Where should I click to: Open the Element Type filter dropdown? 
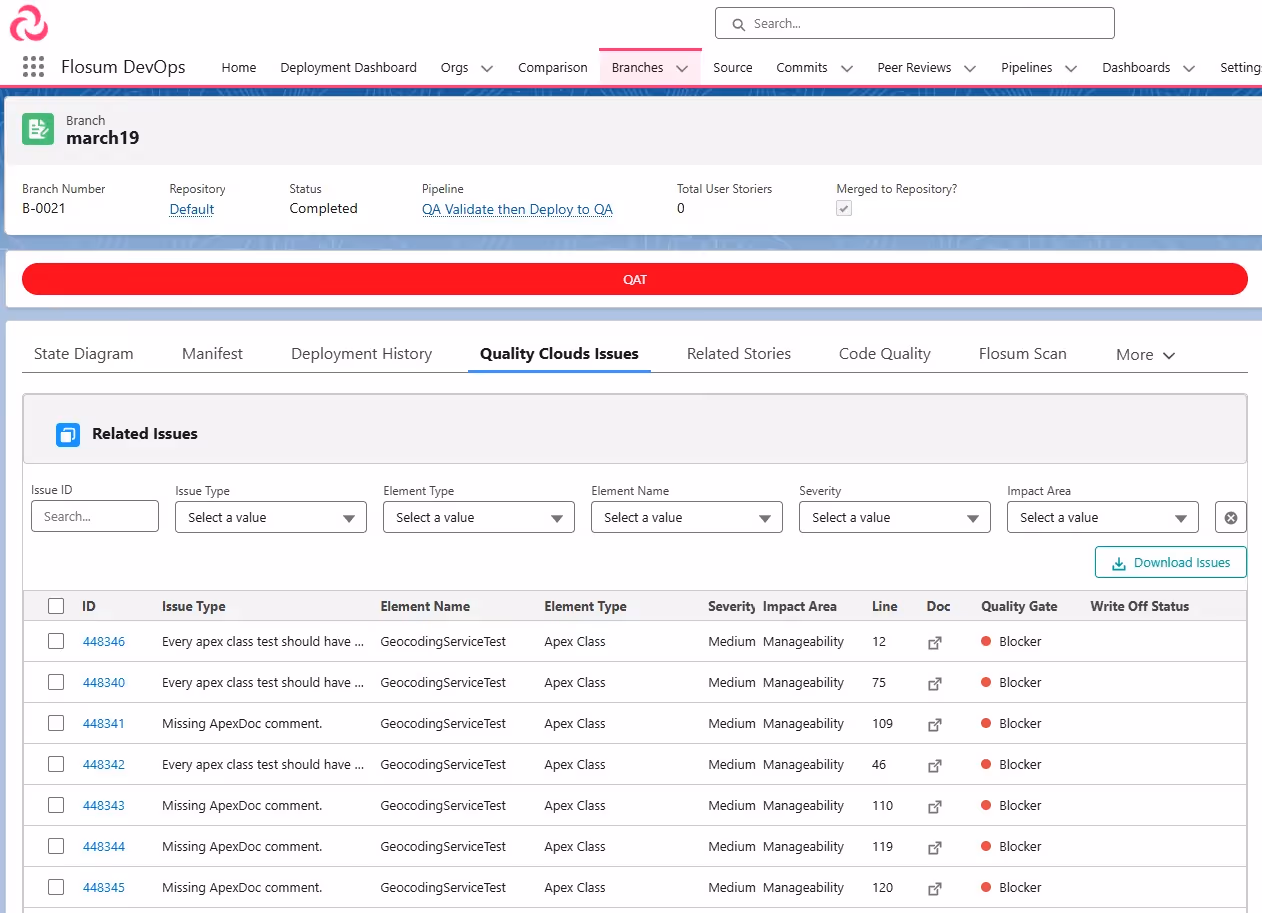pos(479,517)
